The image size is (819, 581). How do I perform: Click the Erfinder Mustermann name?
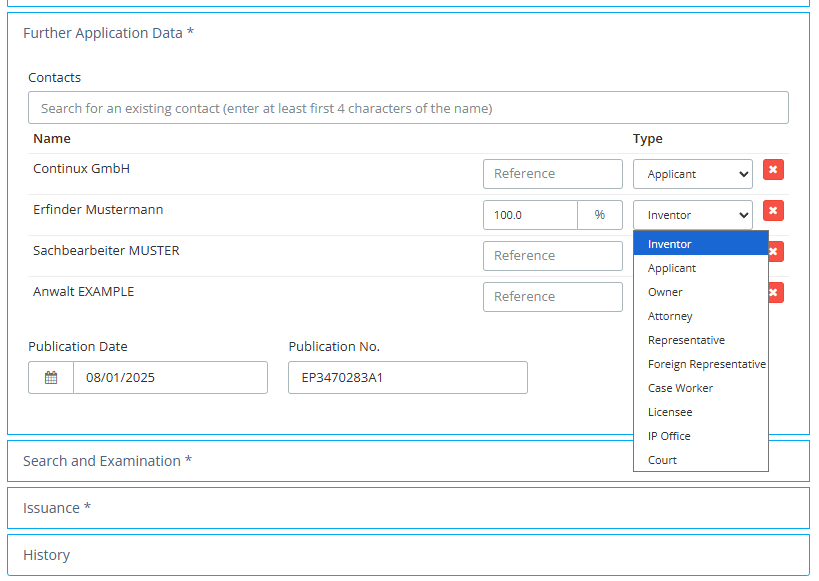tap(98, 210)
